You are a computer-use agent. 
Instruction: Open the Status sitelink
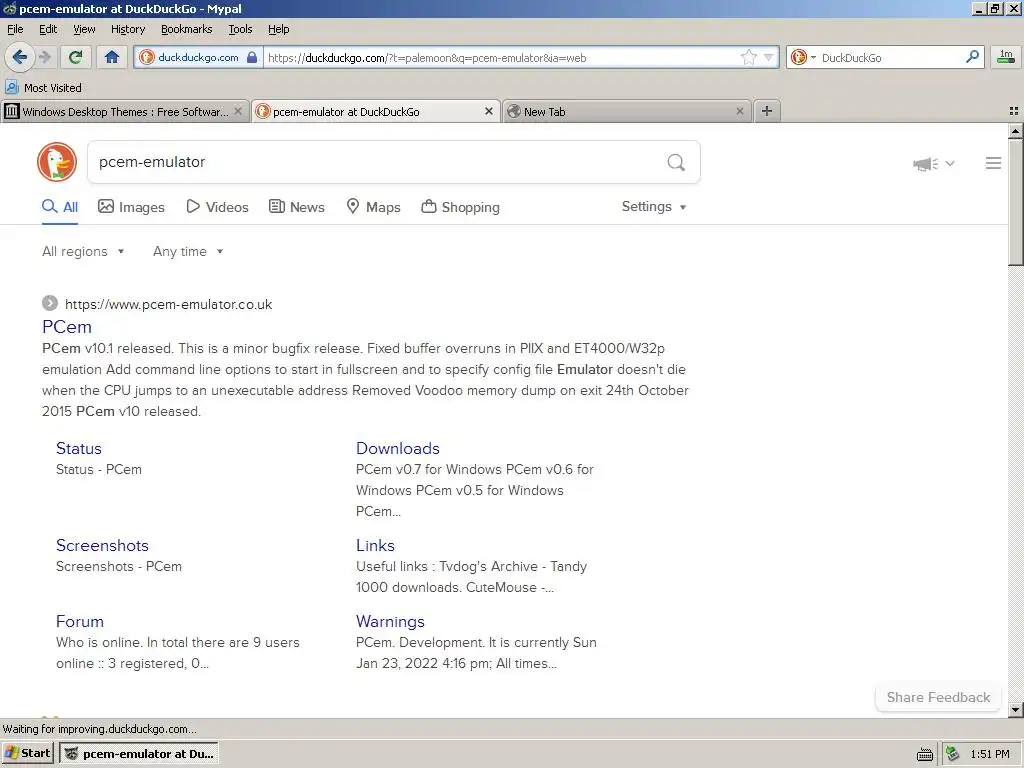tap(79, 449)
